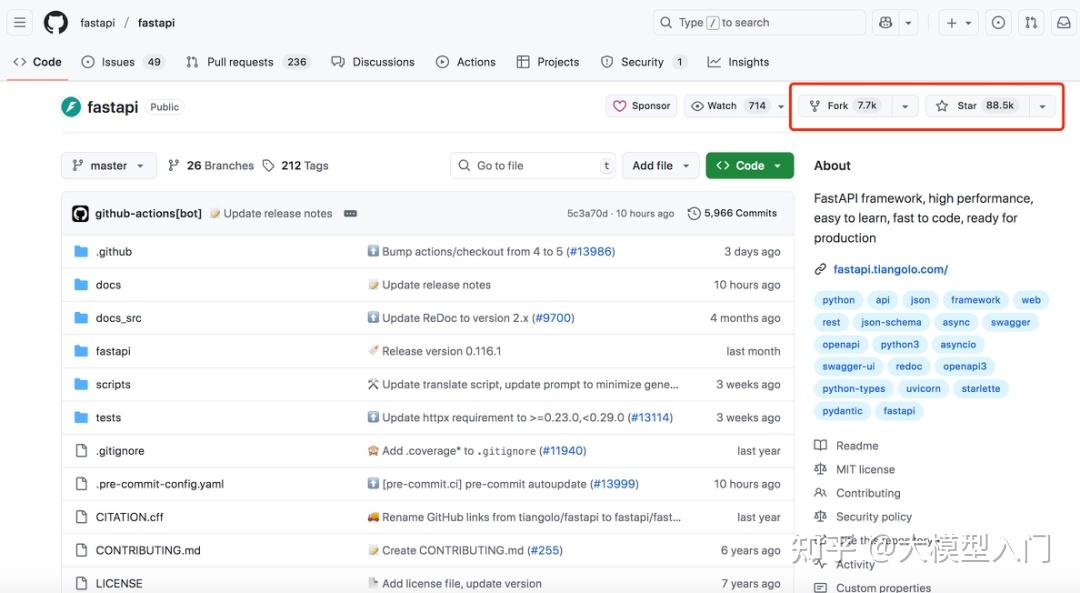The width and height of the screenshot is (1080, 593).
Task: Open the Add file dropdown
Action: (660, 165)
